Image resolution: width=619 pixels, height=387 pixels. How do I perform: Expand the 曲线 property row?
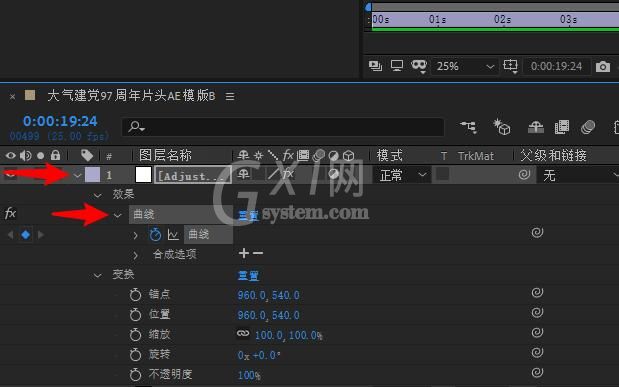[x=135, y=235]
